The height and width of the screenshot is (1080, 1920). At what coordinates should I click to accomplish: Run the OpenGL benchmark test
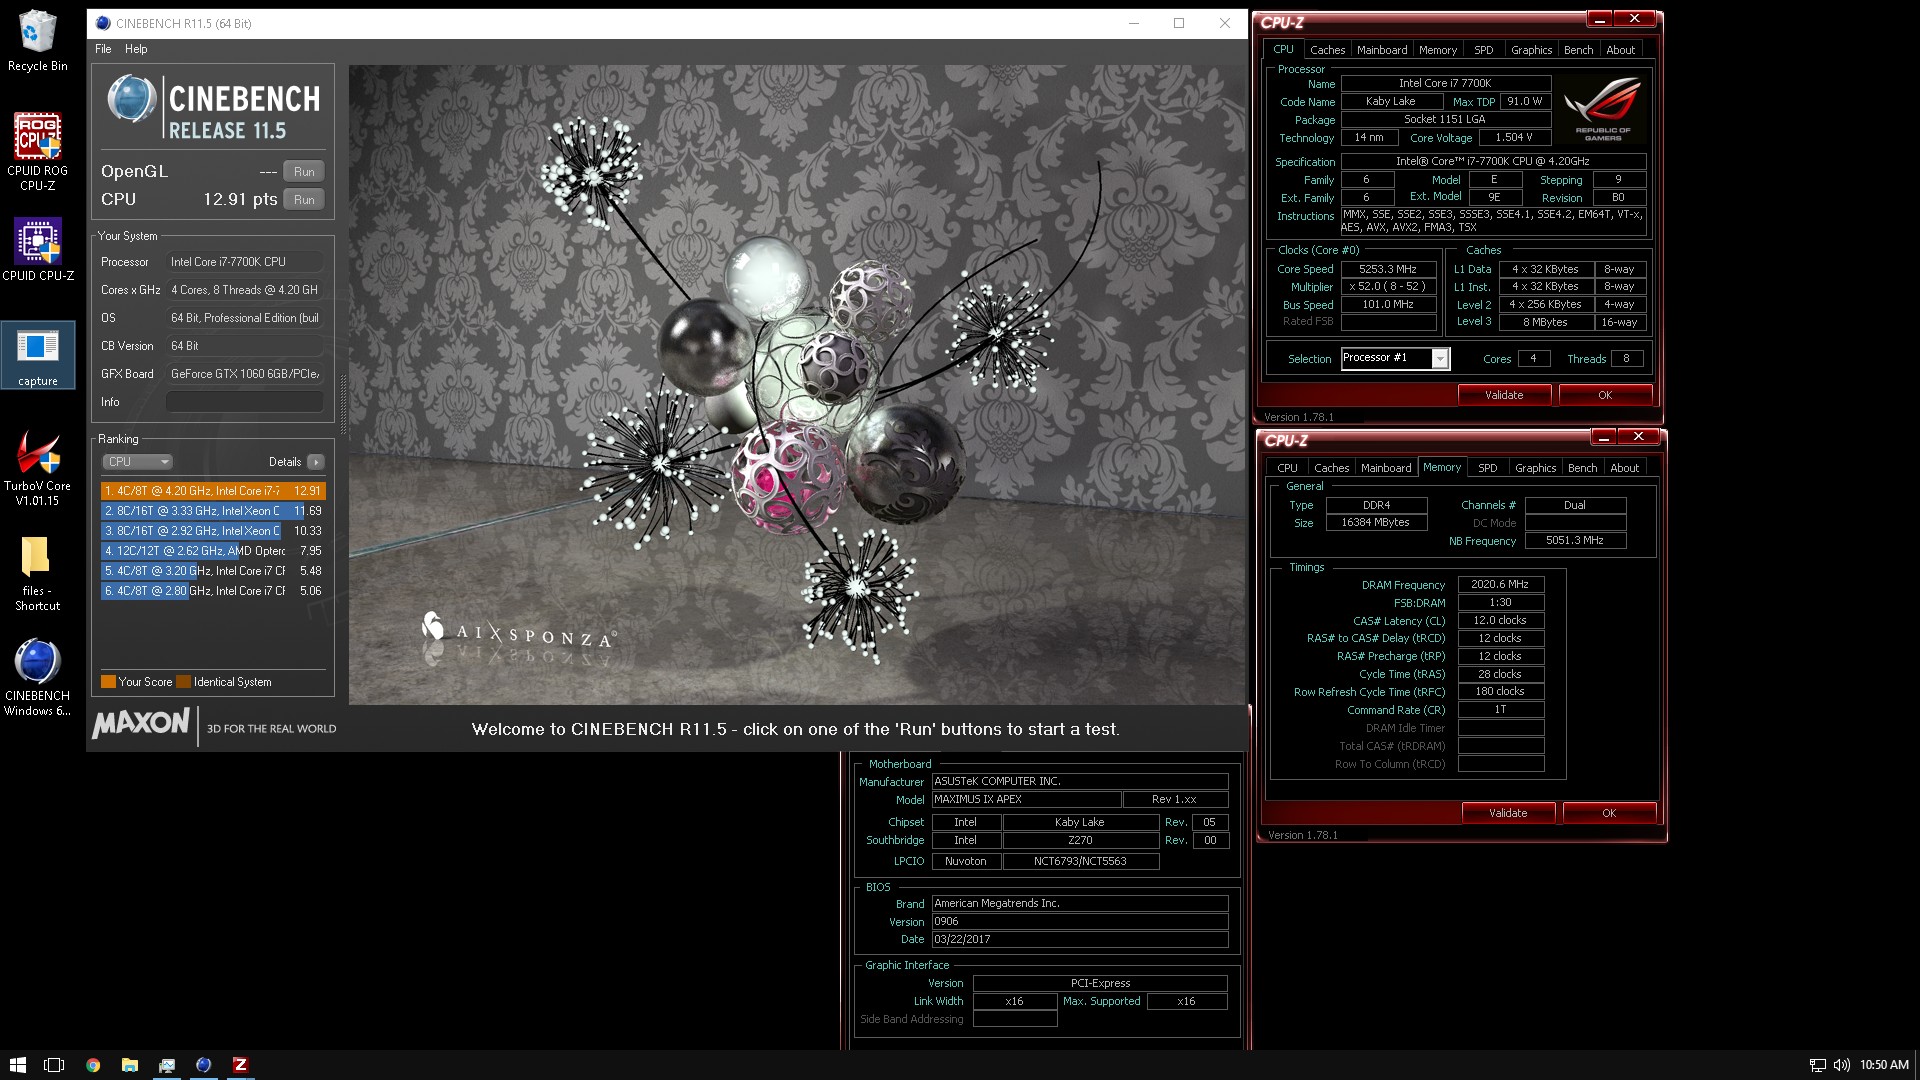click(304, 172)
